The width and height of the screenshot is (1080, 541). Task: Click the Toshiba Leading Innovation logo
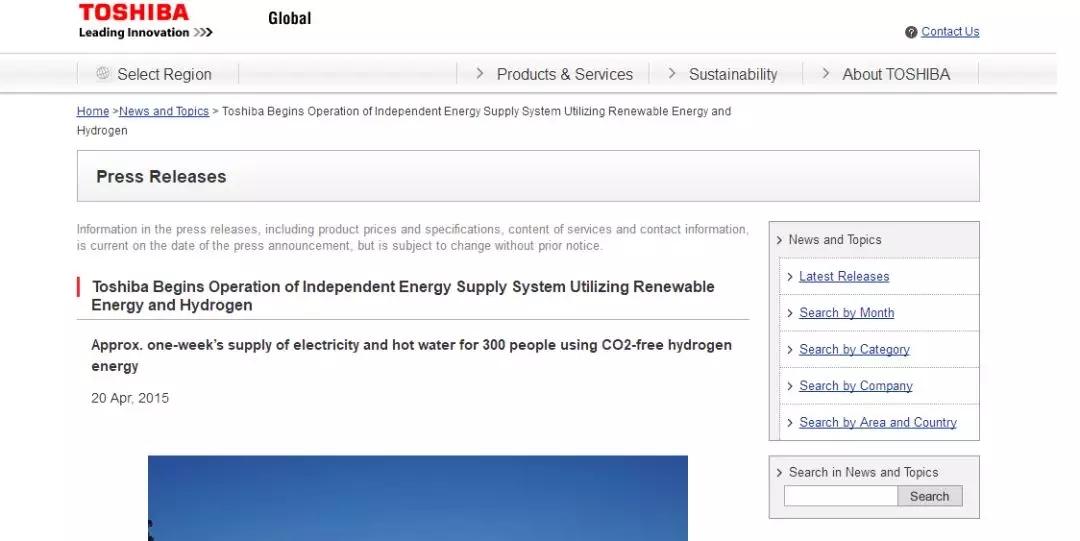coord(145,21)
